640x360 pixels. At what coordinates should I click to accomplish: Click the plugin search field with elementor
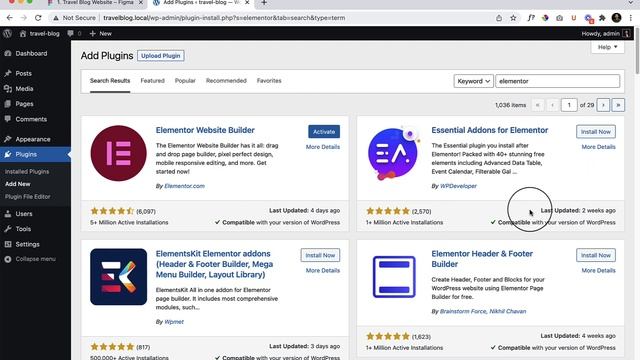click(x=558, y=81)
